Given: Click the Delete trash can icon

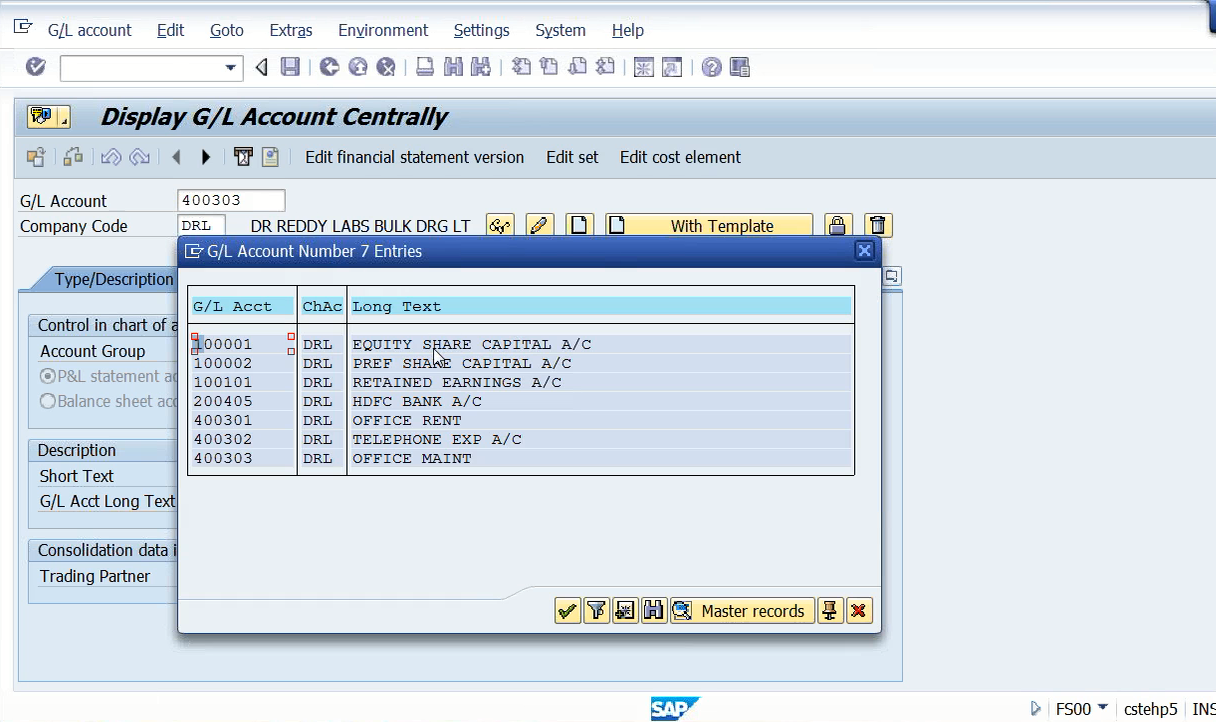Looking at the screenshot, I should [878, 225].
